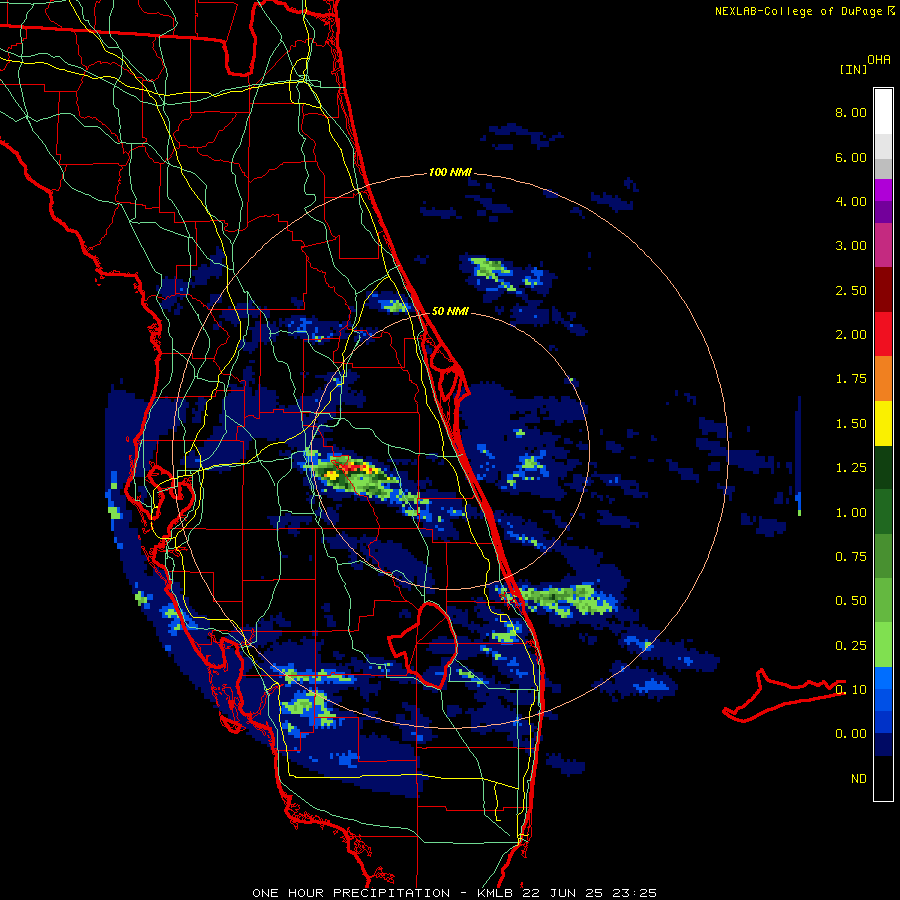Image resolution: width=900 pixels, height=900 pixels.
Task: Select the darkest green swatch beside 1.25
Action: pos(883,467)
